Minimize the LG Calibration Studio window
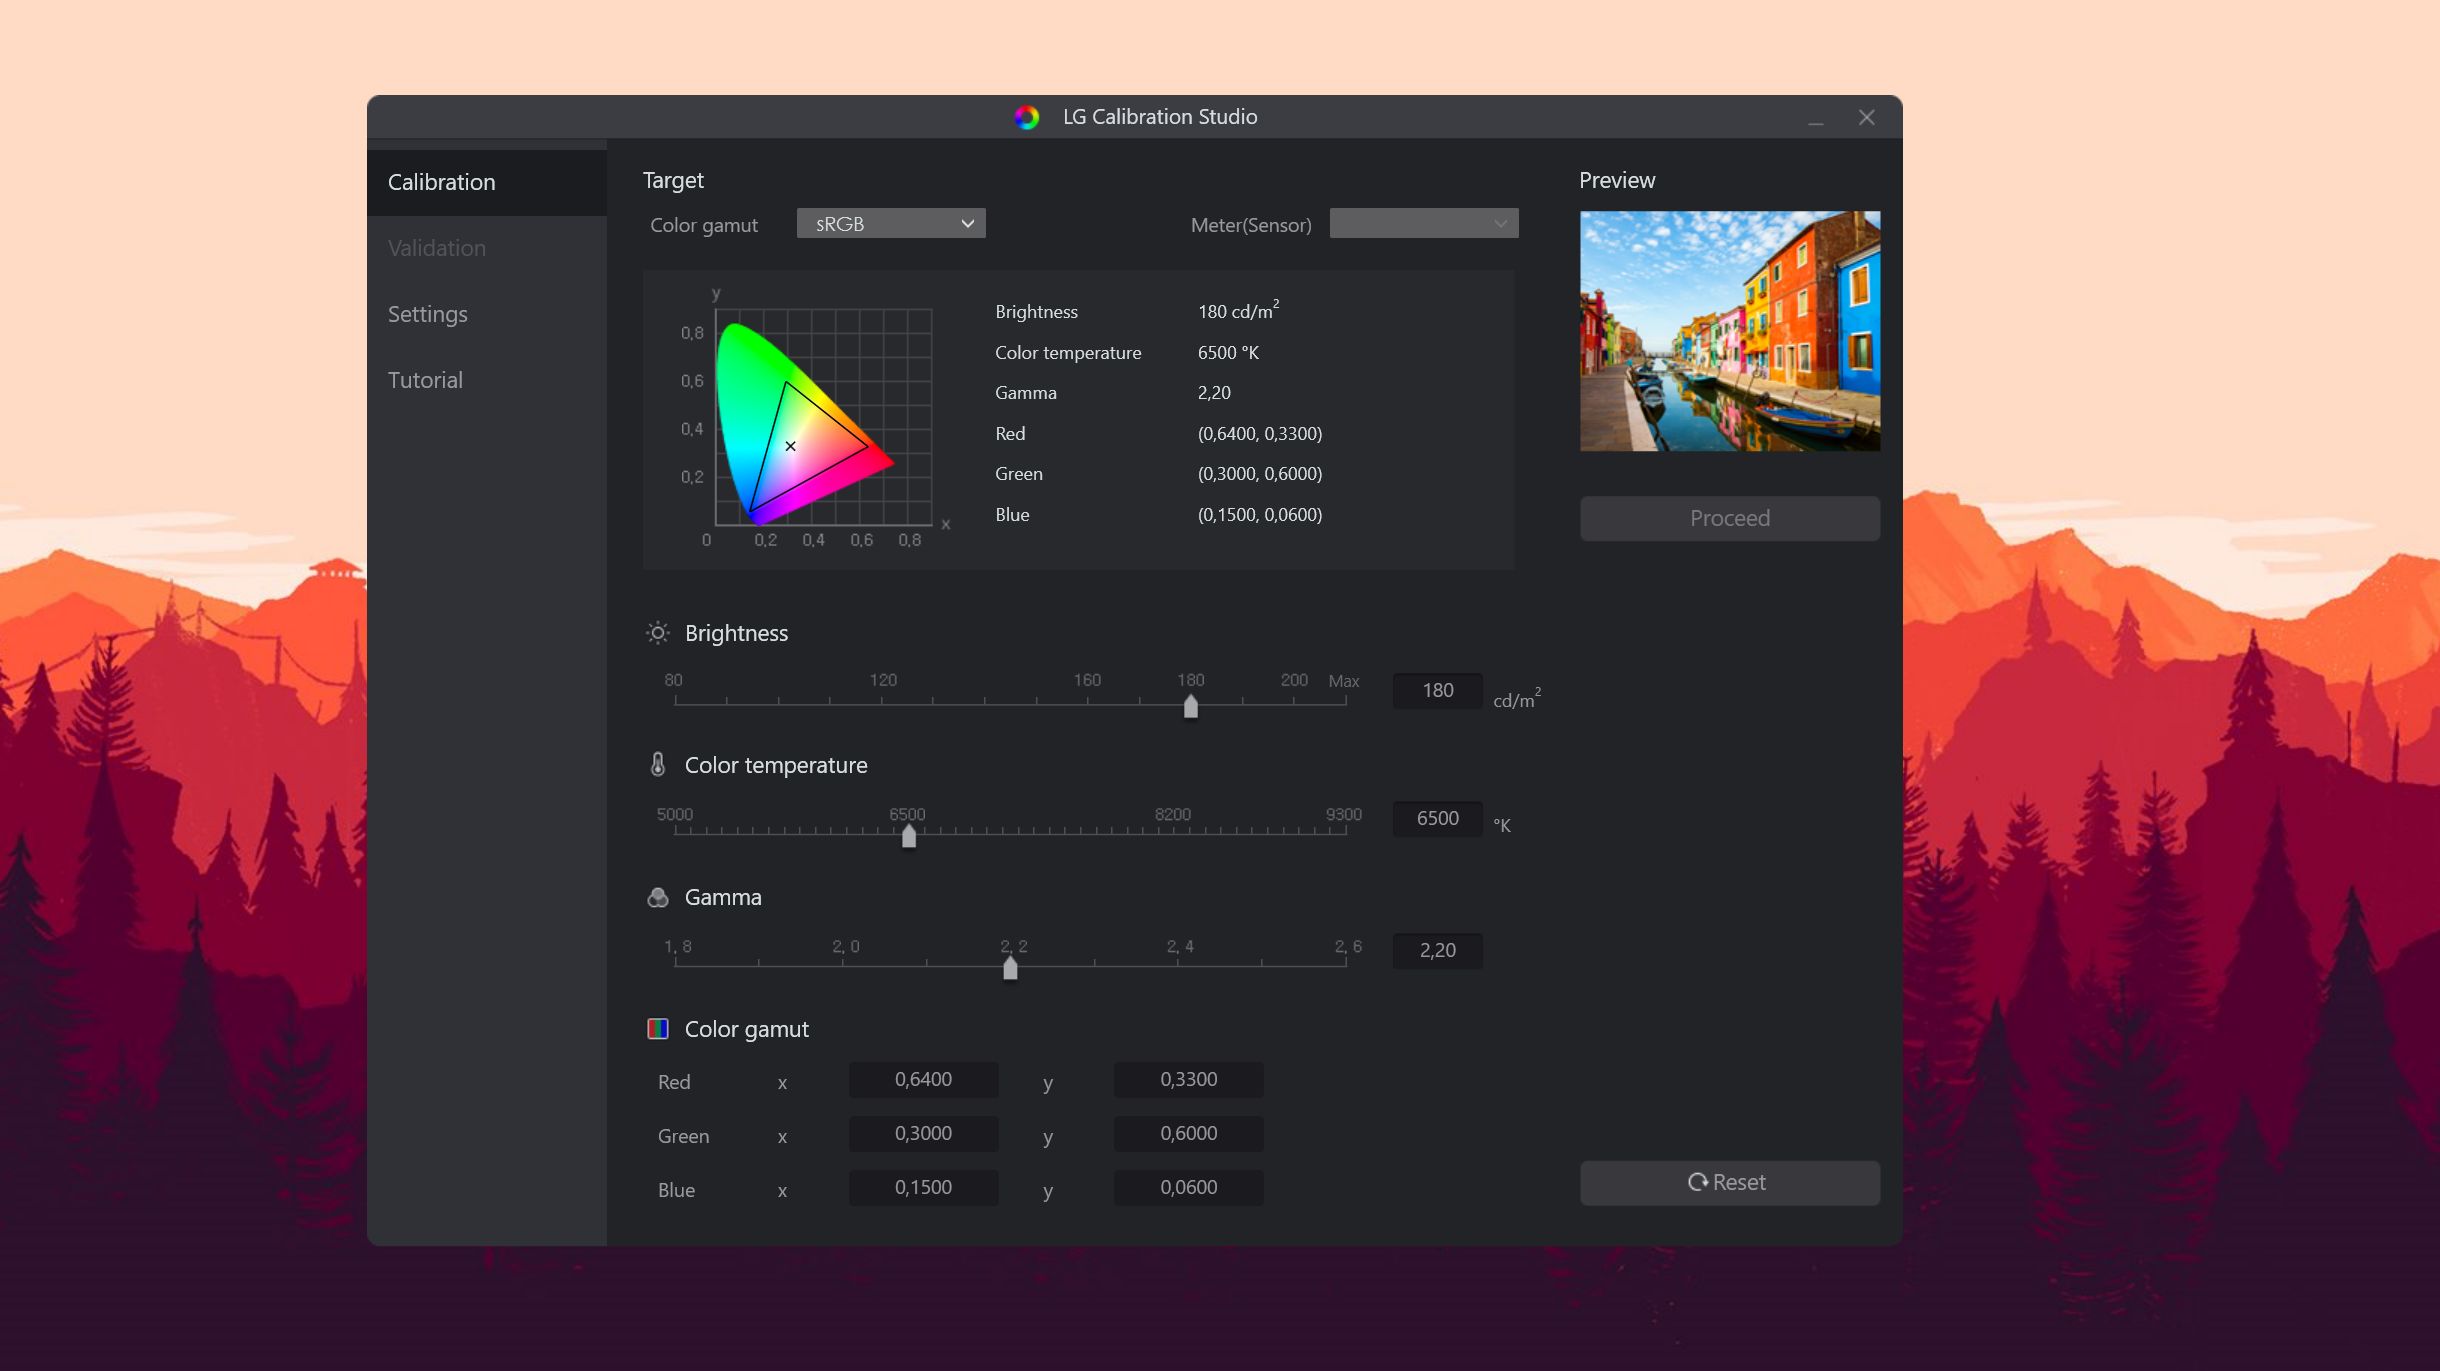This screenshot has height=1371, width=2440. (1815, 118)
